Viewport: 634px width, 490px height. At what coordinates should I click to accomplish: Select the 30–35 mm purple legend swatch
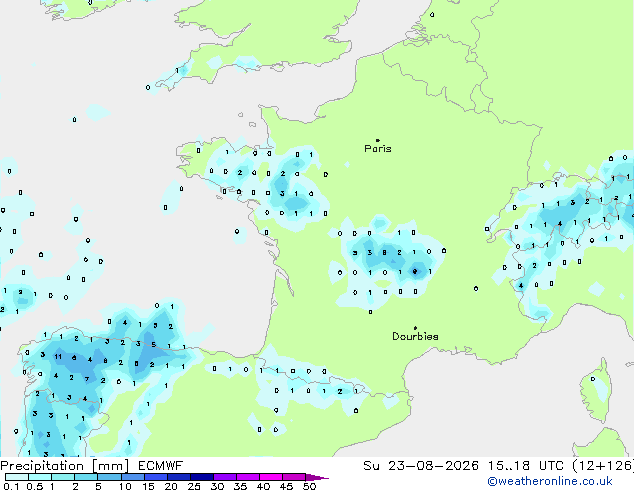(224, 477)
